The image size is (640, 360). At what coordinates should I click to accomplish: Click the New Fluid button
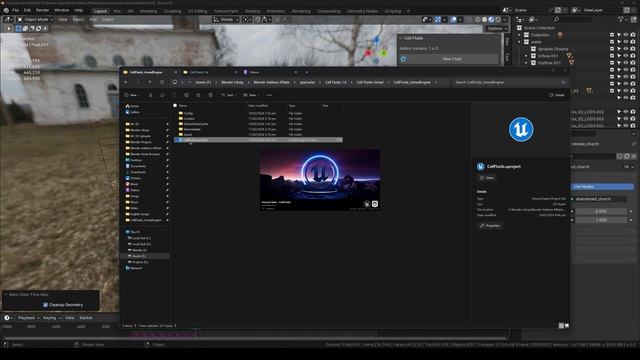[452, 59]
